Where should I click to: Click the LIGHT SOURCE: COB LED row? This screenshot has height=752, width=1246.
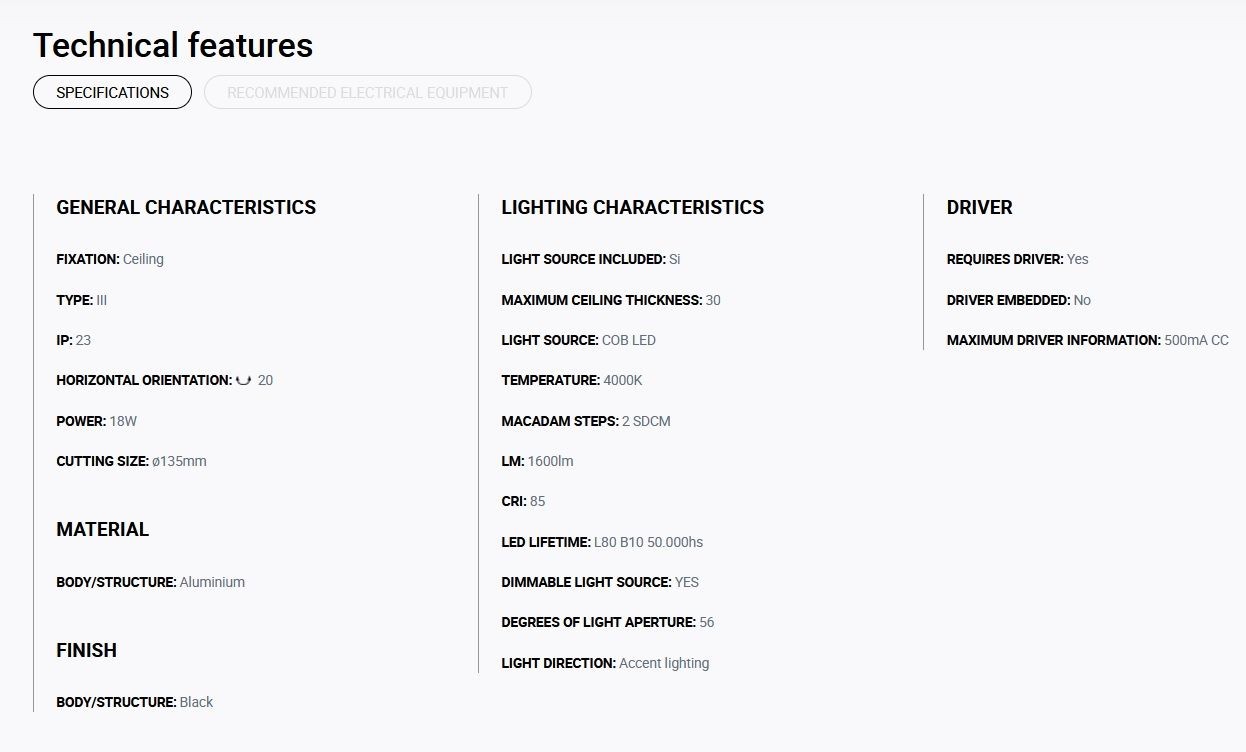pyautogui.click(x=578, y=340)
